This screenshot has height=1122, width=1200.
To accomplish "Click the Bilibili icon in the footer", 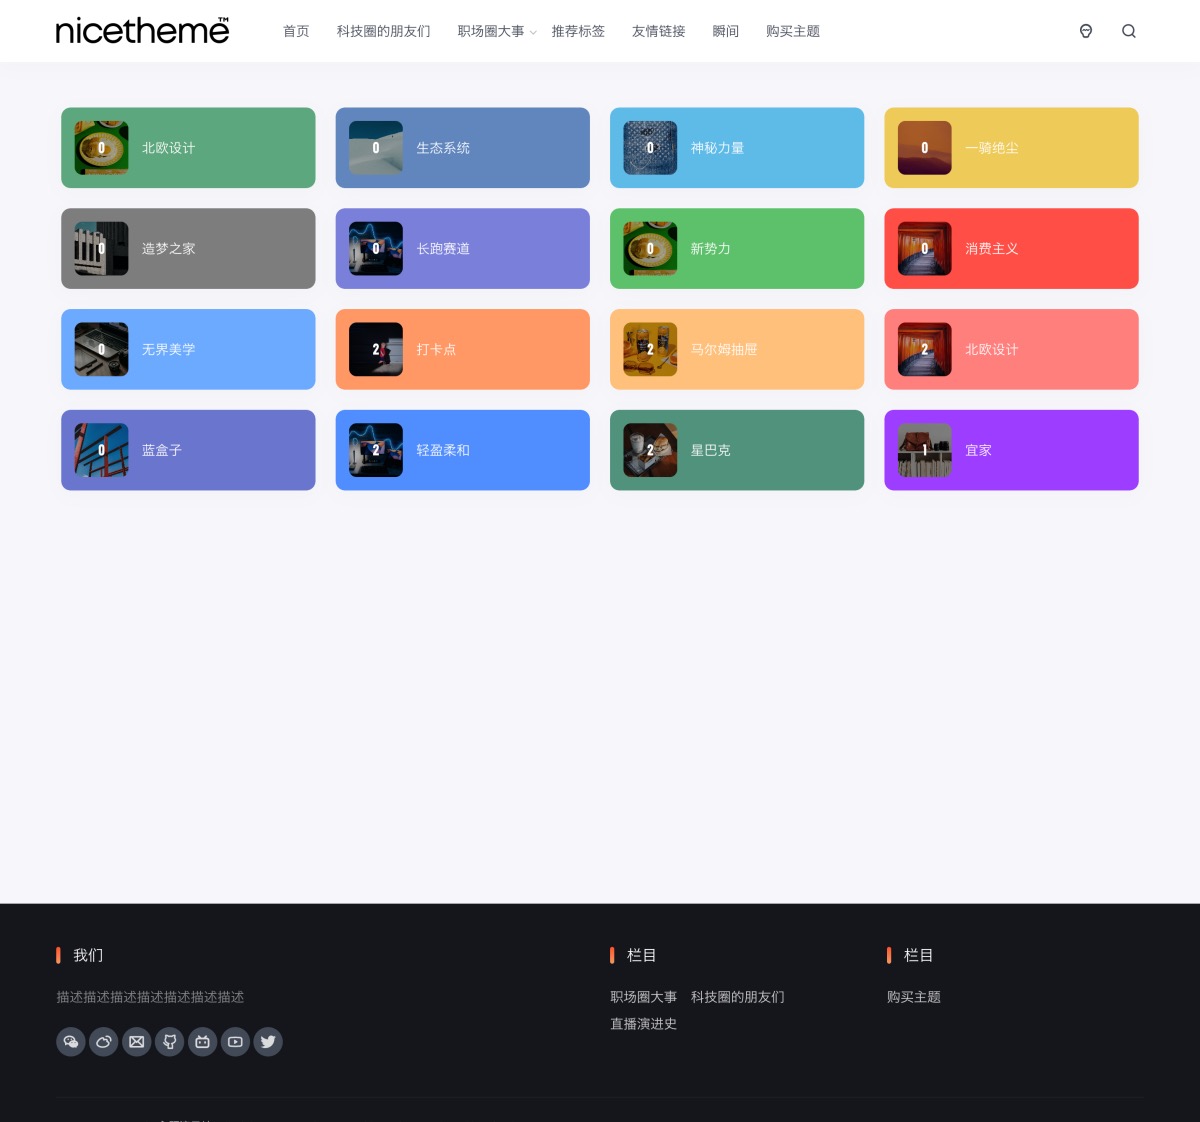I will [202, 1042].
